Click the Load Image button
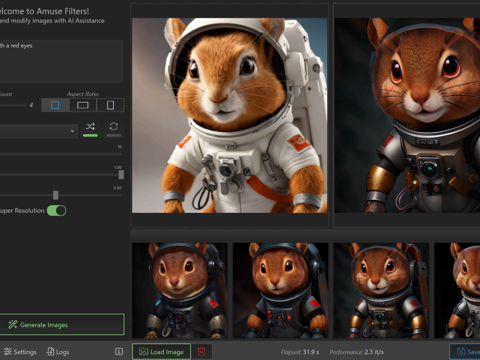This screenshot has width=480, height=360. pos(162,352)
